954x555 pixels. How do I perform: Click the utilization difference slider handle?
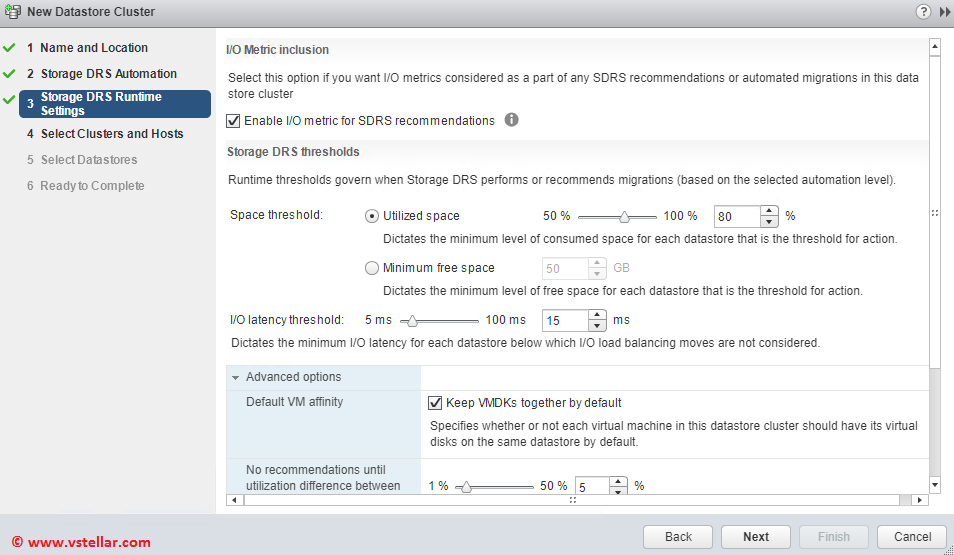[466, 487]
